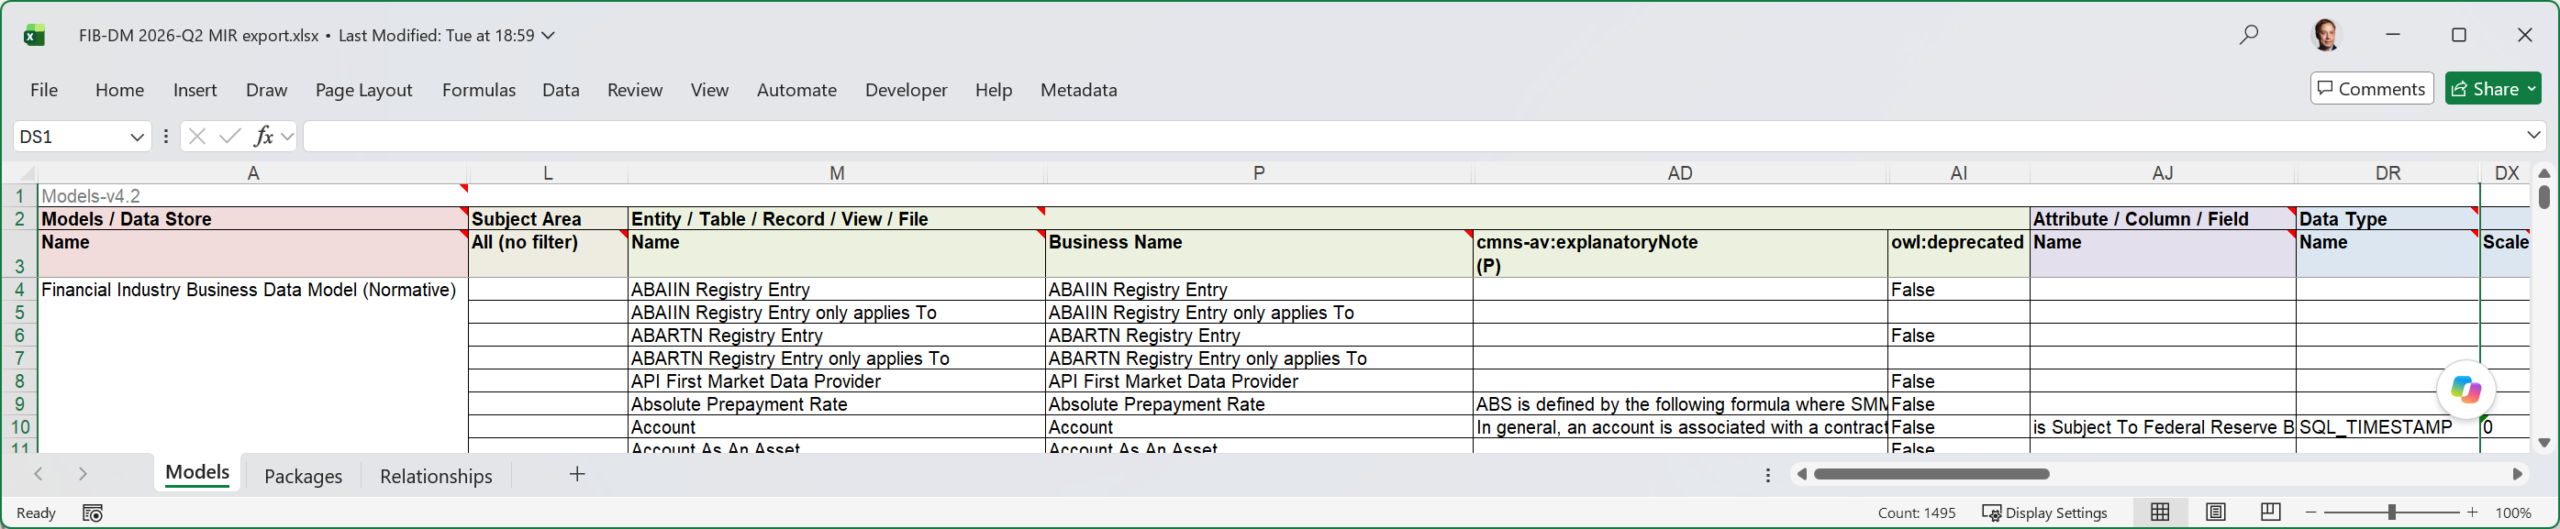The image size is (2560, 529).
Task: Open the Metadata ribbon tab
Action: pyautogui.click(x=1079, y=90)
